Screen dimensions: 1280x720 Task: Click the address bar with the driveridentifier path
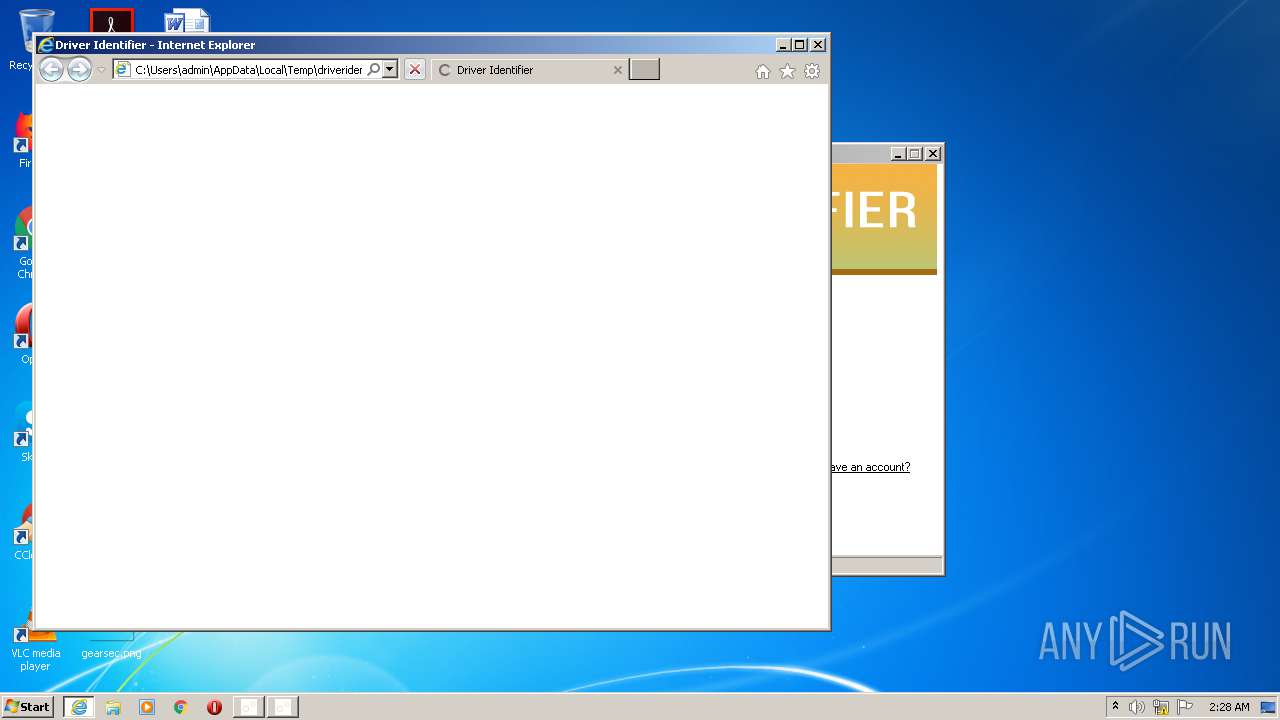pyautogui.click(x=249, y=70)
